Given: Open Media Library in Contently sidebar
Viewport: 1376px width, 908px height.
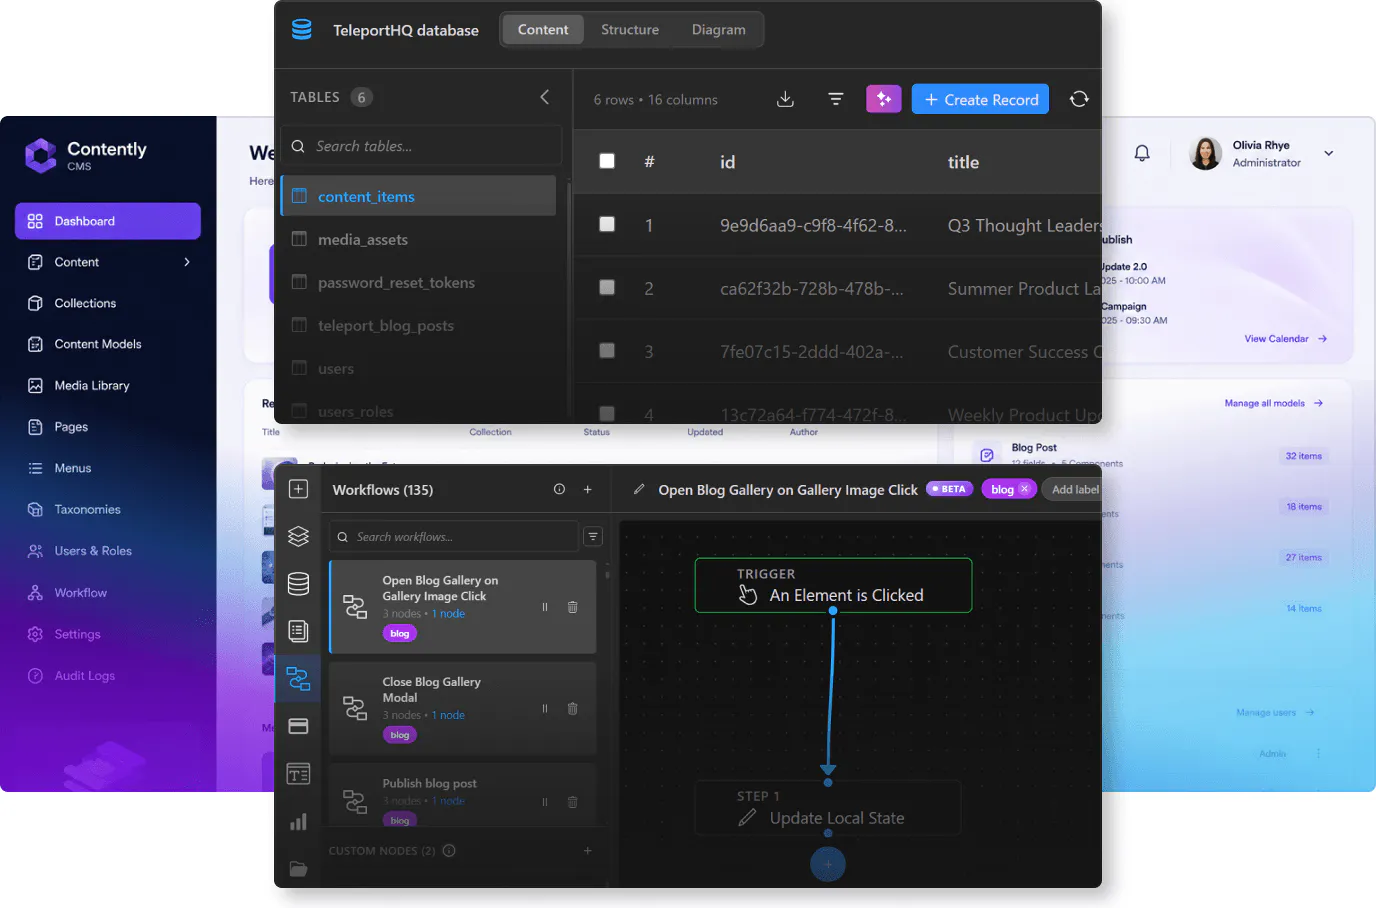Looking at the screenshot, I should (x=108, y=386).
